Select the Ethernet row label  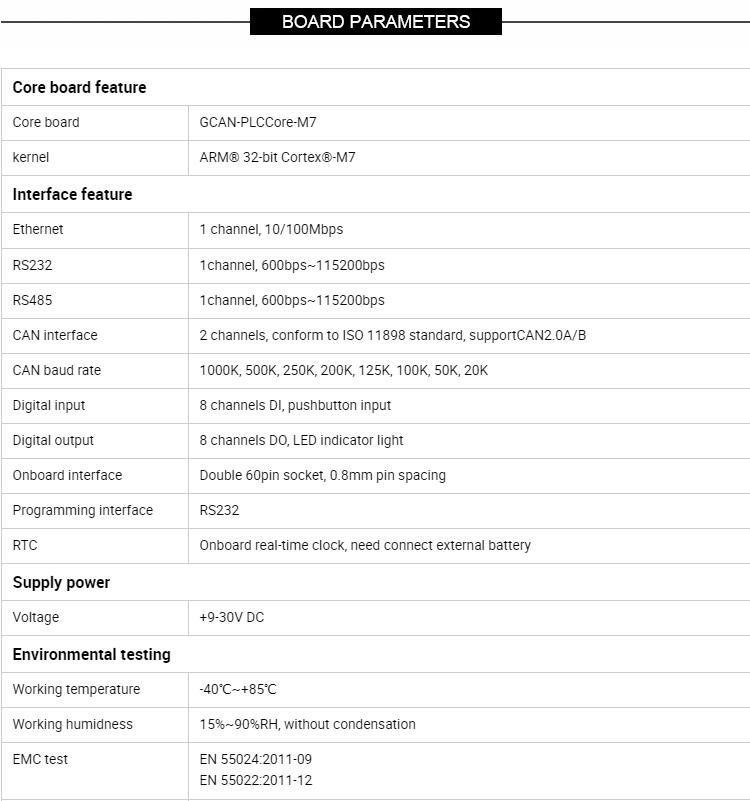[x=38, y=229]
